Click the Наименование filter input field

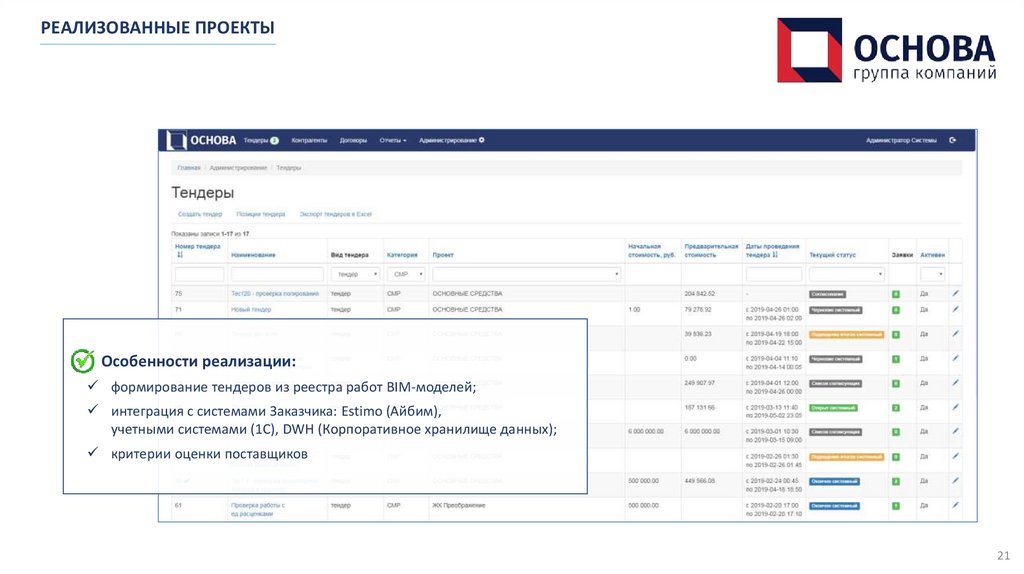point(277,274)
